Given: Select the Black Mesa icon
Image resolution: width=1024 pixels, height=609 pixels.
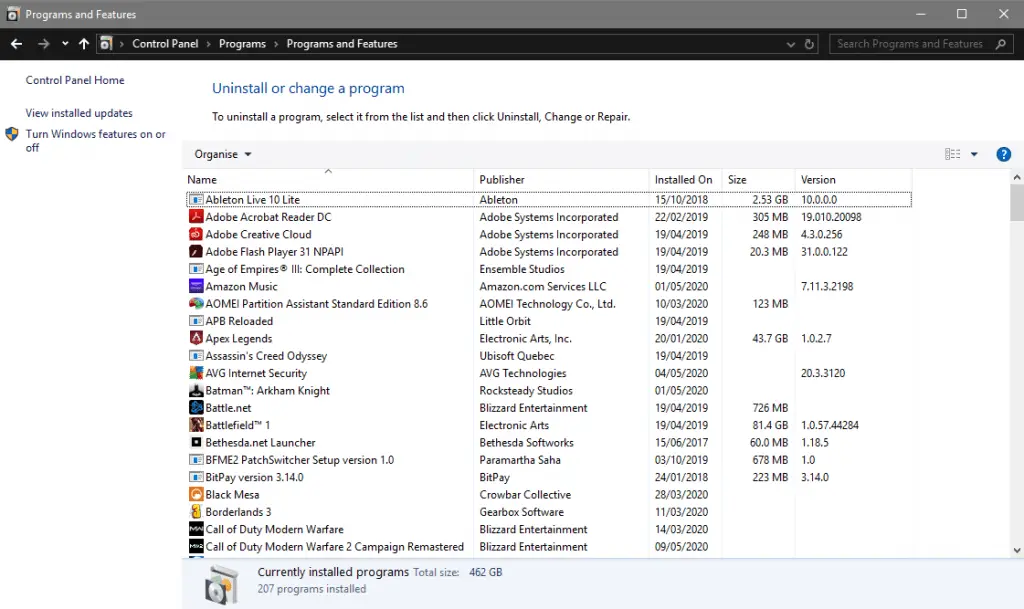Looking at the screenshot, I should click(x=196, y=494).
